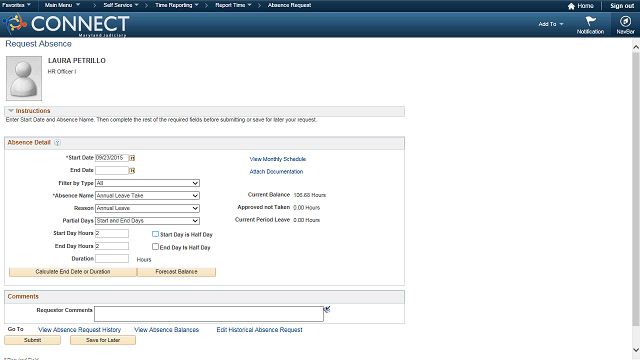640x360 pixels.
Task: Click the scrollbar up arrow
Action: (636, 47)
